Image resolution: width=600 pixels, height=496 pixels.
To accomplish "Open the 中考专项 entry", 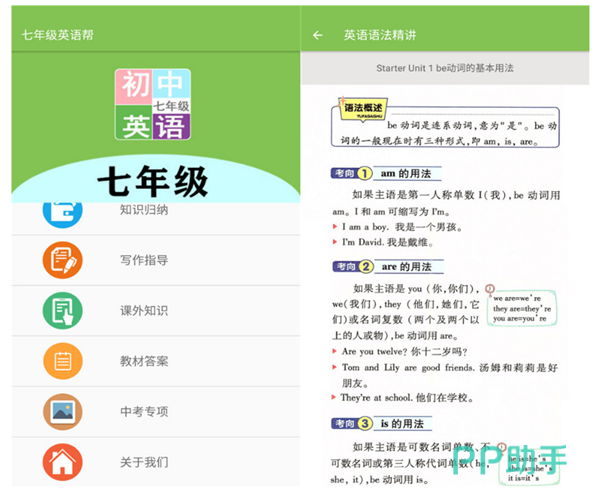I will [144, 411].
